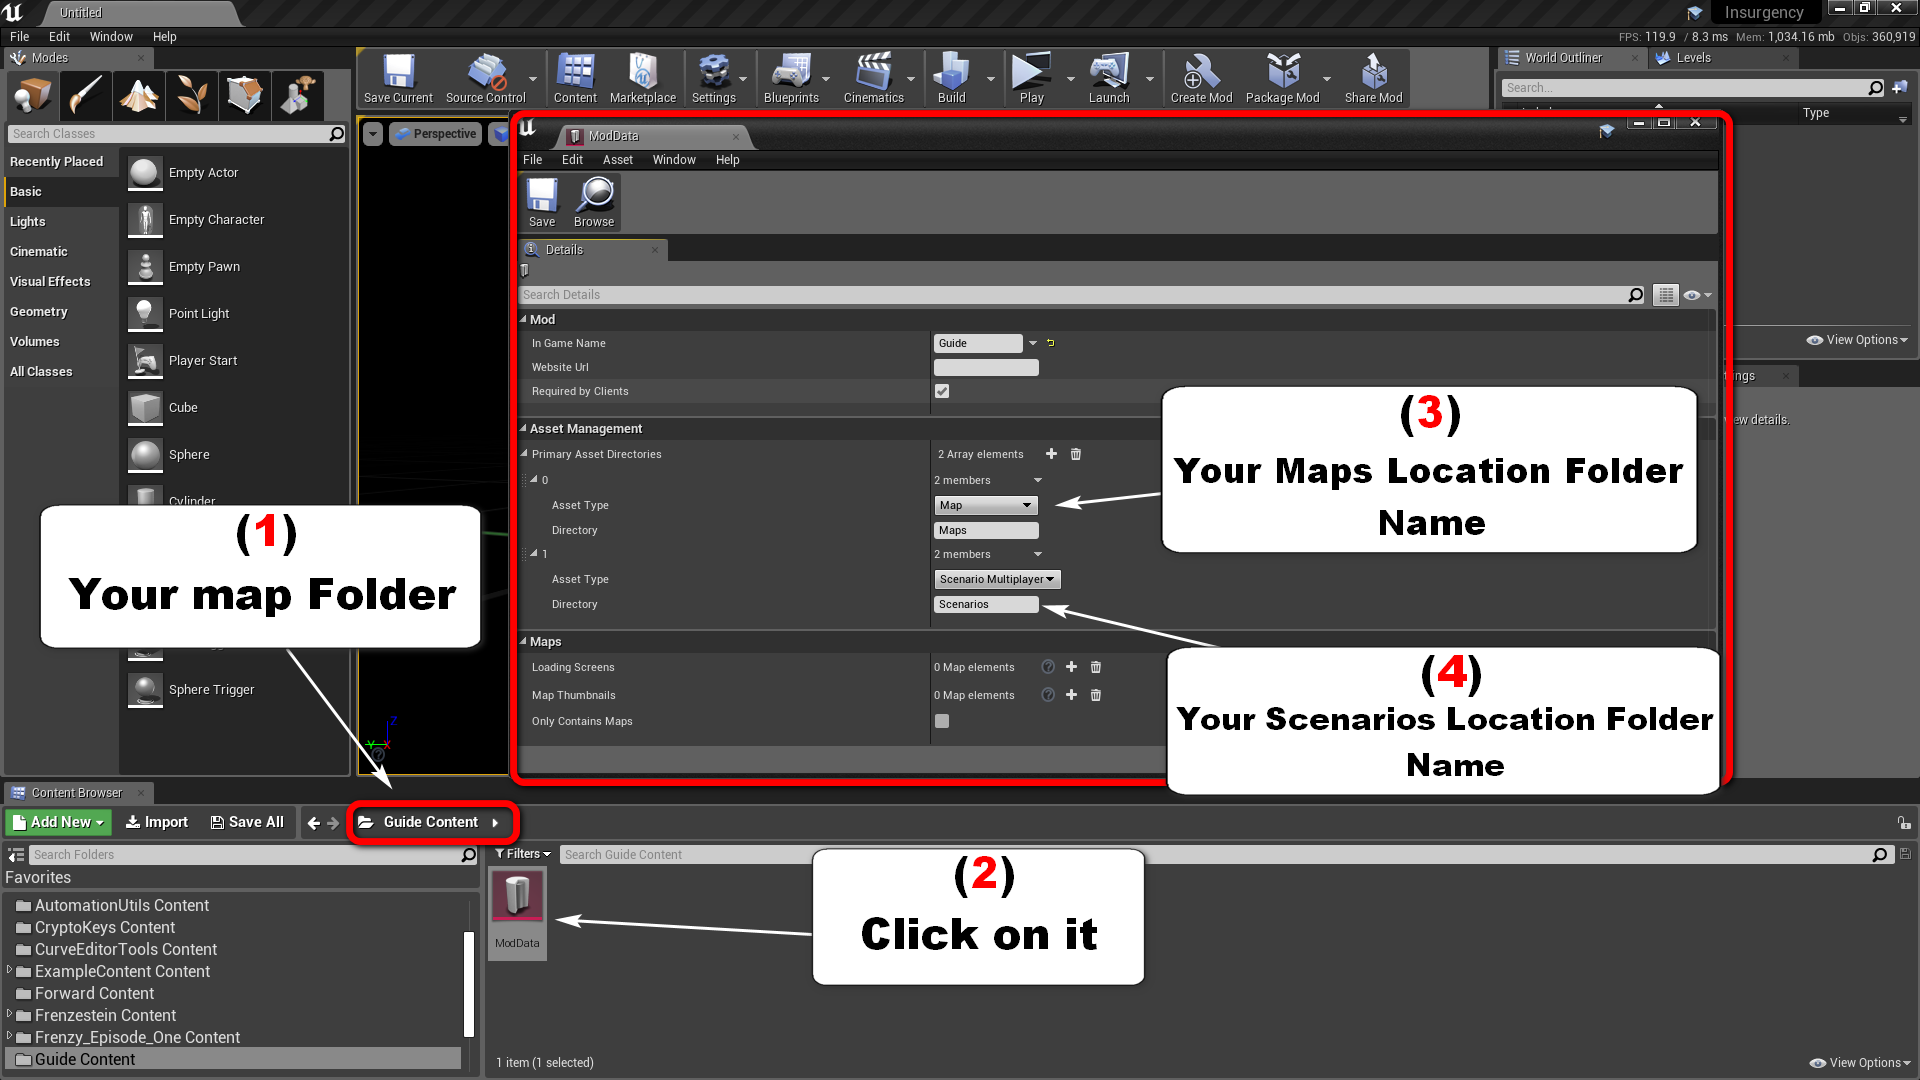Image resolution: width=1920 pixels, height=1080 pixels.
Task: Select the Foliage mode icon
Action: [191, 96]
